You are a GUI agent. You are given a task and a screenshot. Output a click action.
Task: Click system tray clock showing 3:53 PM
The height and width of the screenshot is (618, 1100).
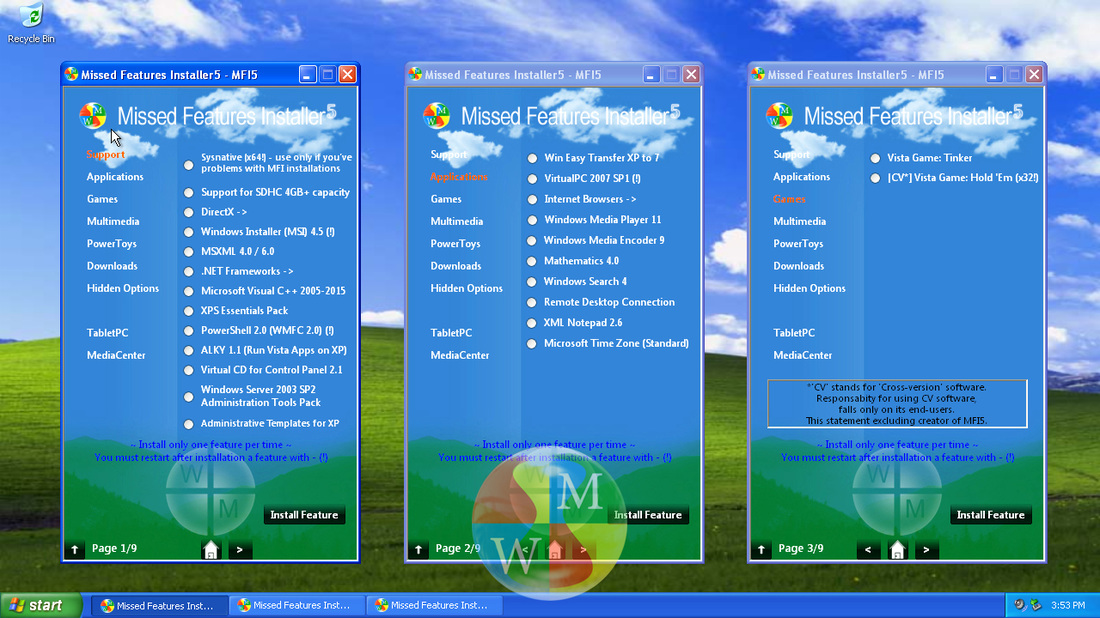point(1068,605)
